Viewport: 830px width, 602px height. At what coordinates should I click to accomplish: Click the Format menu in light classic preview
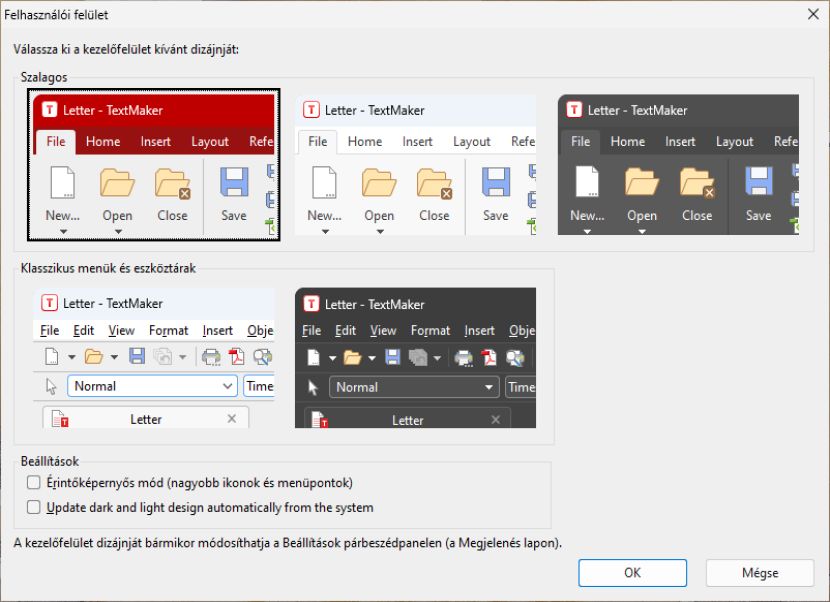(x=168, y=330)
